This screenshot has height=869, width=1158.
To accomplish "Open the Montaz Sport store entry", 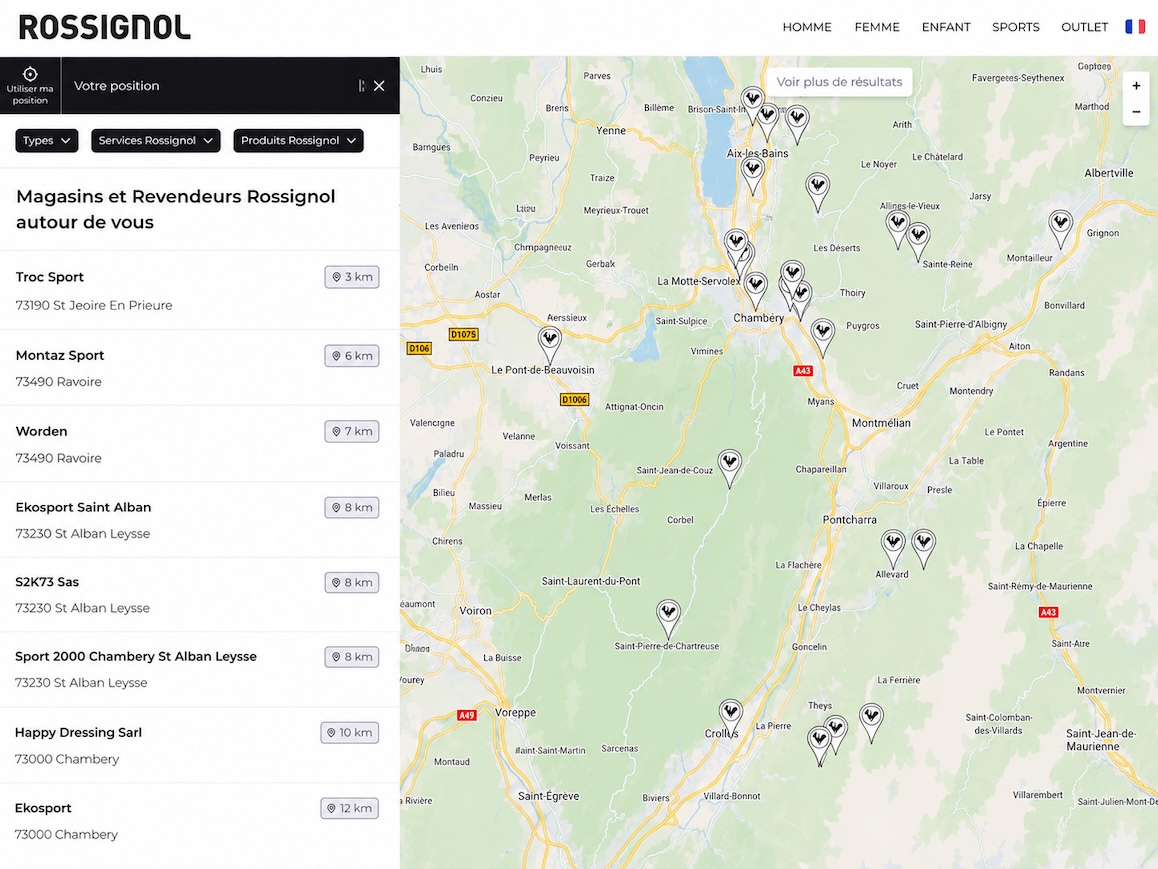I will [199, 368].
